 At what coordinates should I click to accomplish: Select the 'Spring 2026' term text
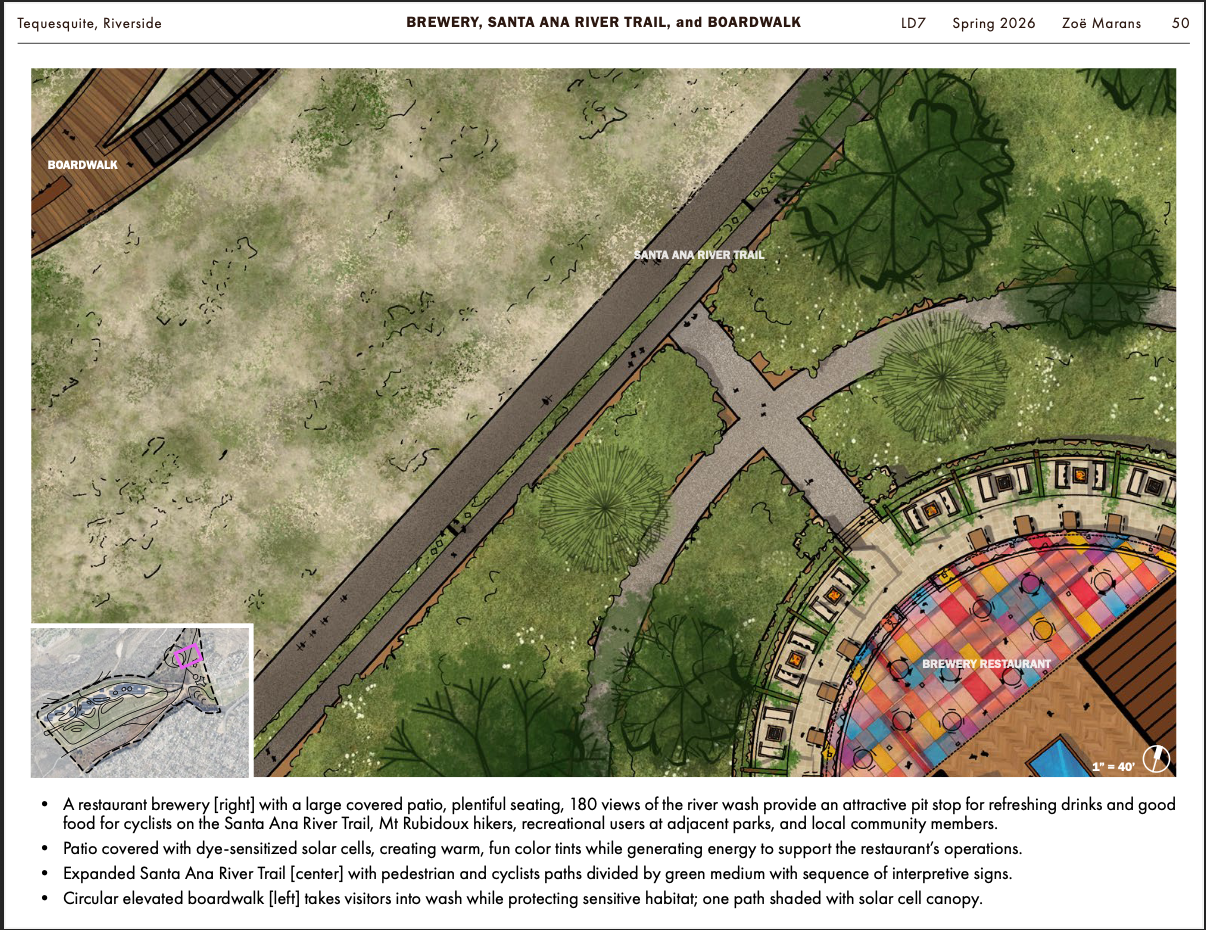(x=994, y=23)
